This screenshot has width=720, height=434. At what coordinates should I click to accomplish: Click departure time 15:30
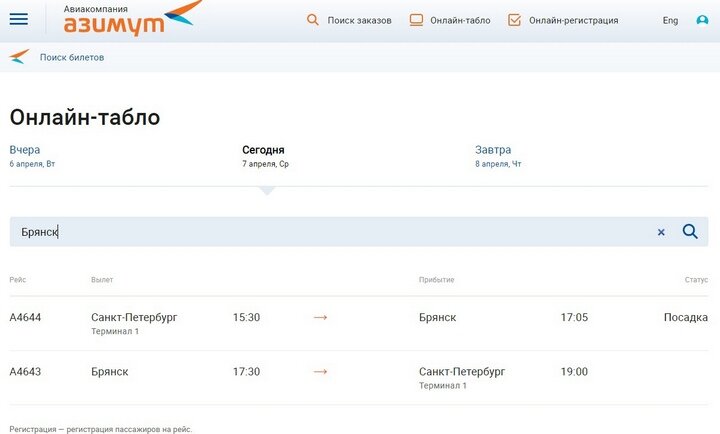click(x=247, y=317)
